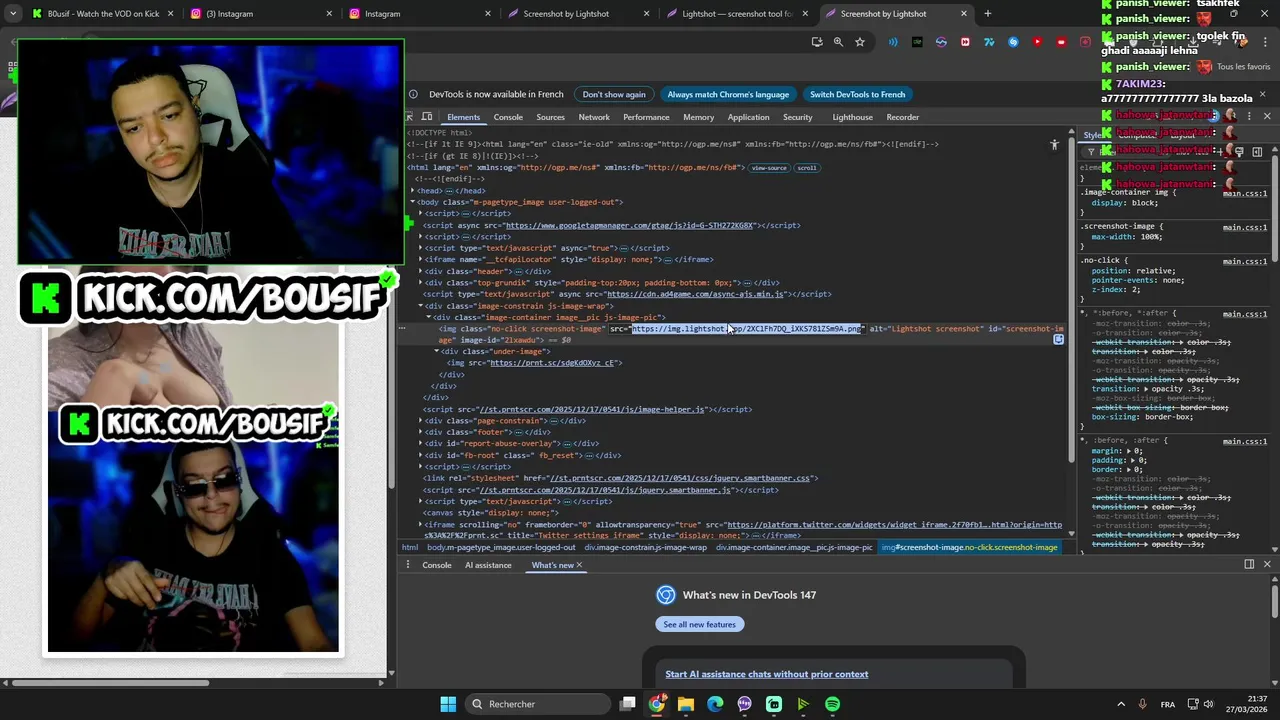Click the drawer dock-side toggle icon
The width and height of the screenshot is (1280, 720).
pyautogui.click(x=1249, y=565)
